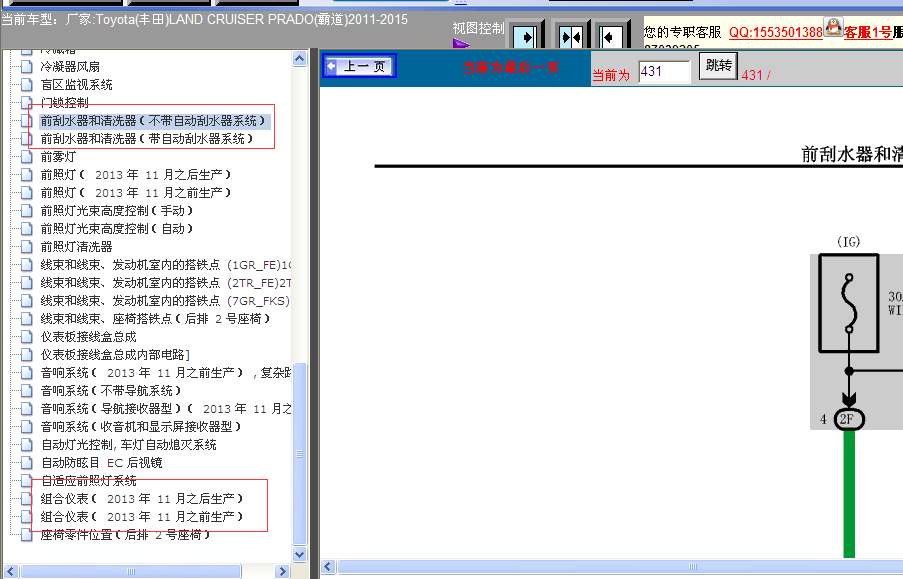
Task: Select 仪表板接线盒总成内部电路 tree item
Action: click(115, 355)
